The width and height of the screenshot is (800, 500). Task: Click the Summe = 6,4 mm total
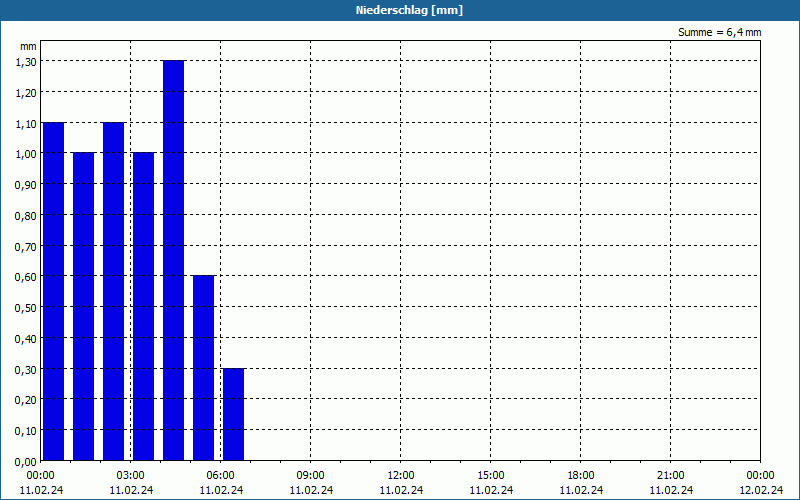[x=719, y=32]
